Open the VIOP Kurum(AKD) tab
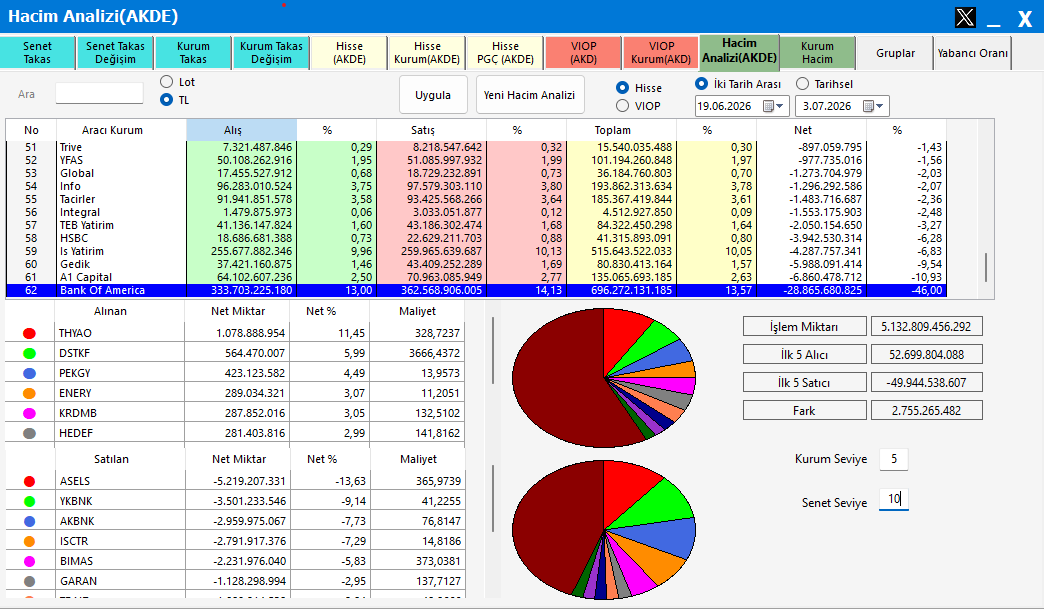 point(661,53)
